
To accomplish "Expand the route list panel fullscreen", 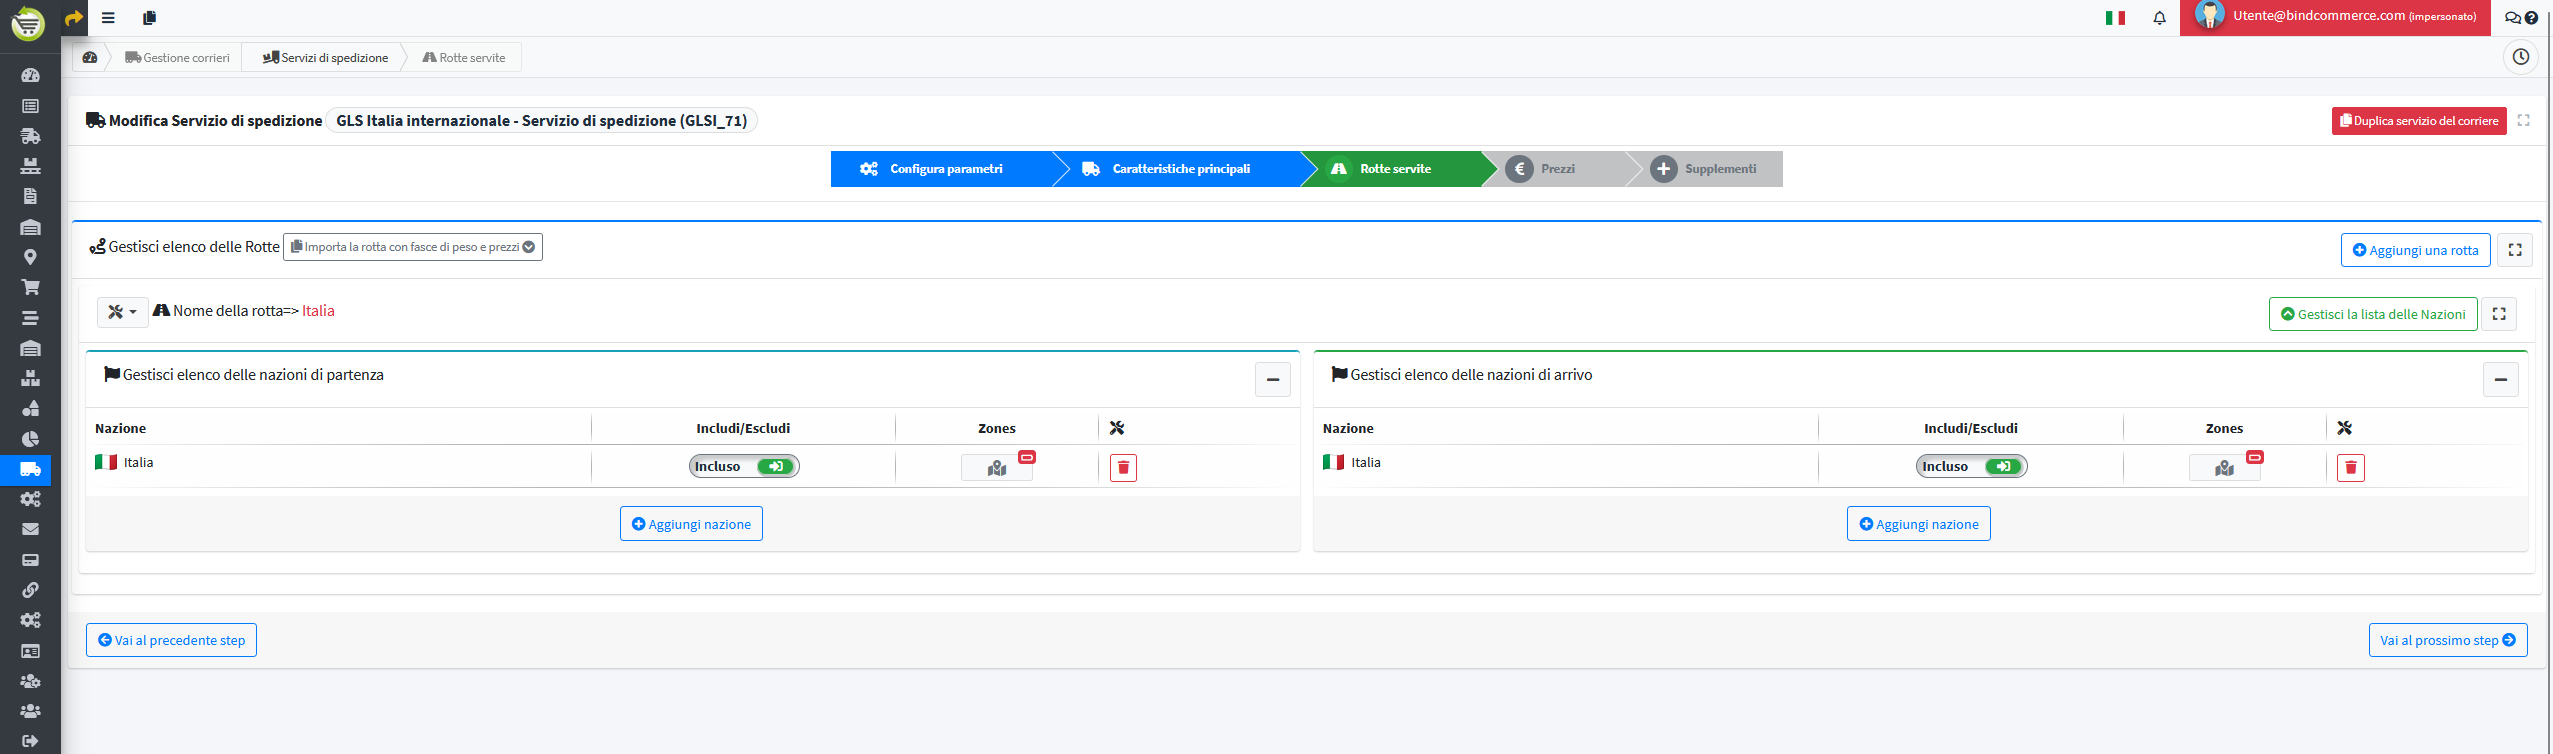I will [x=2514, y=250].
